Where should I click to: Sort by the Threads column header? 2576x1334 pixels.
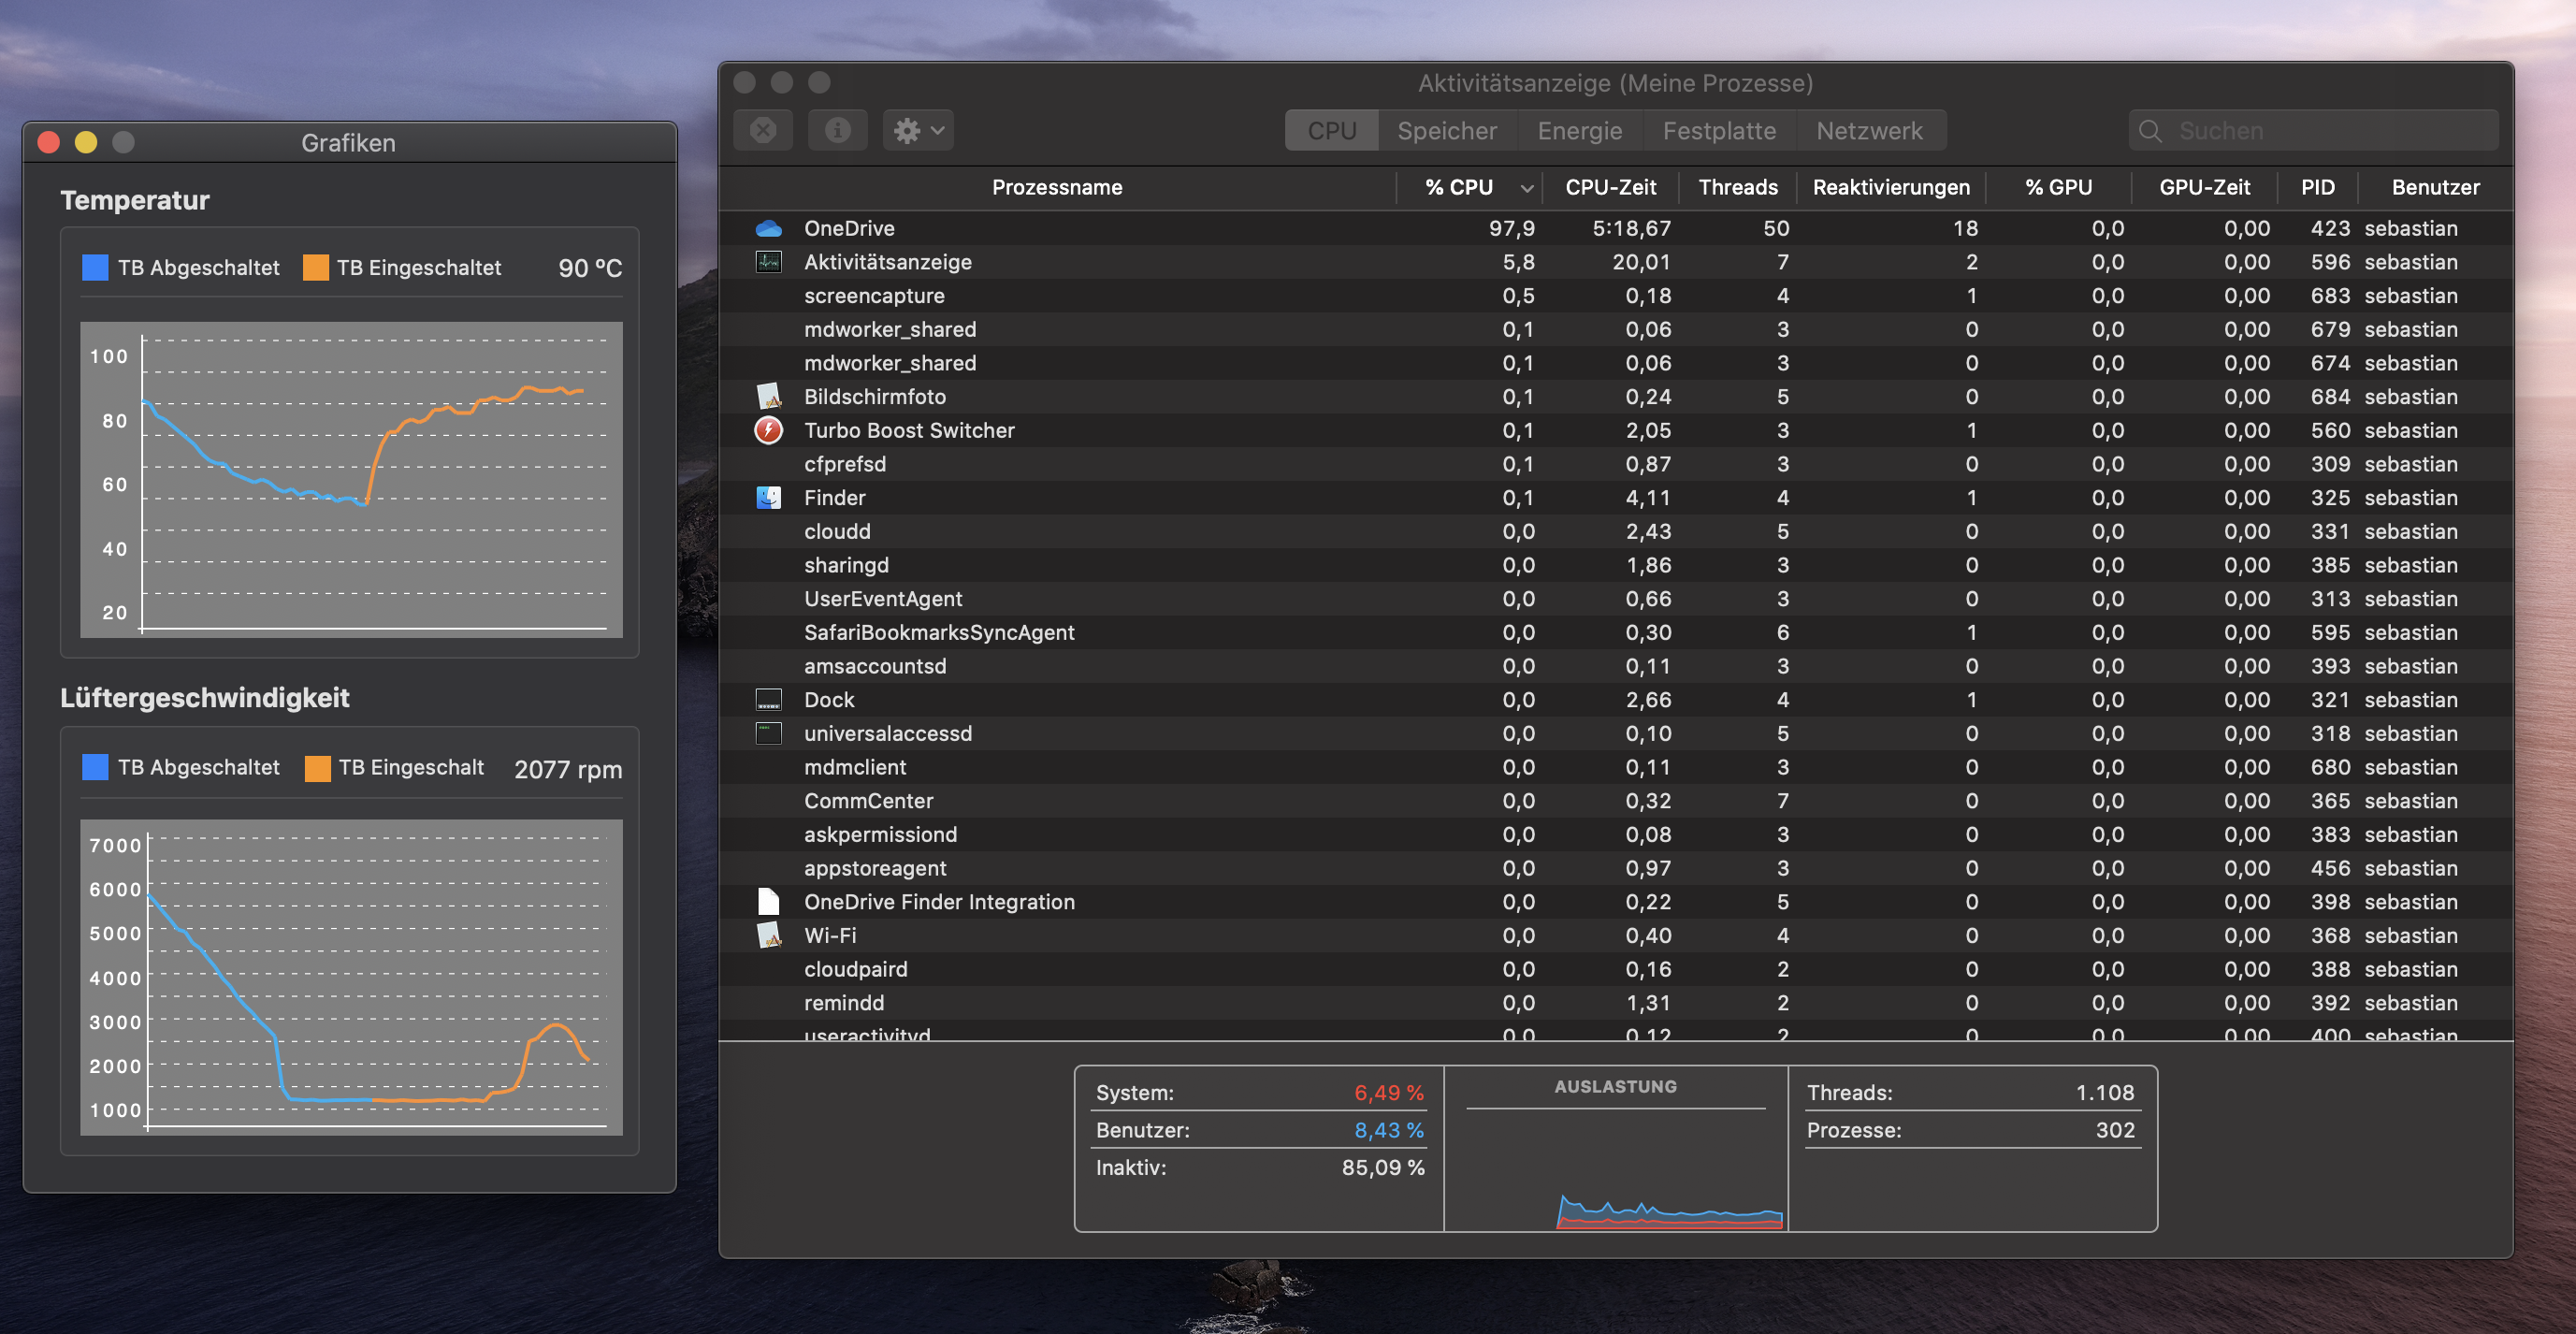pos(1737,188)
